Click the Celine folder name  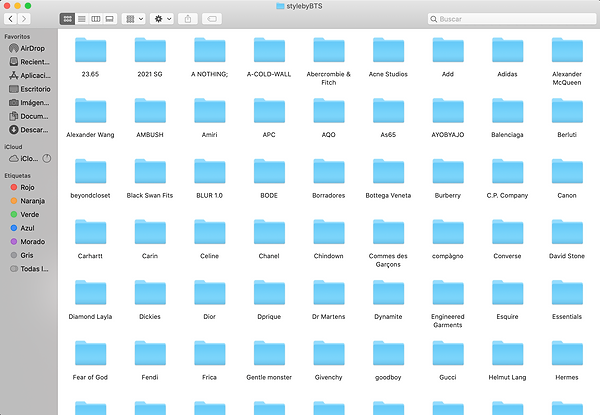pyautogui.click(x=210, y=256)
